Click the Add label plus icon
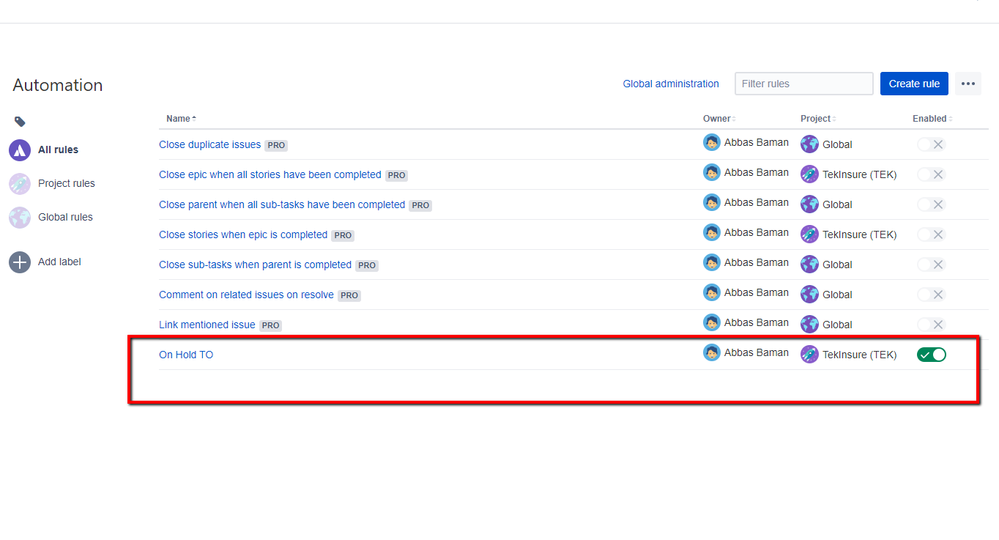 point(20,262)
